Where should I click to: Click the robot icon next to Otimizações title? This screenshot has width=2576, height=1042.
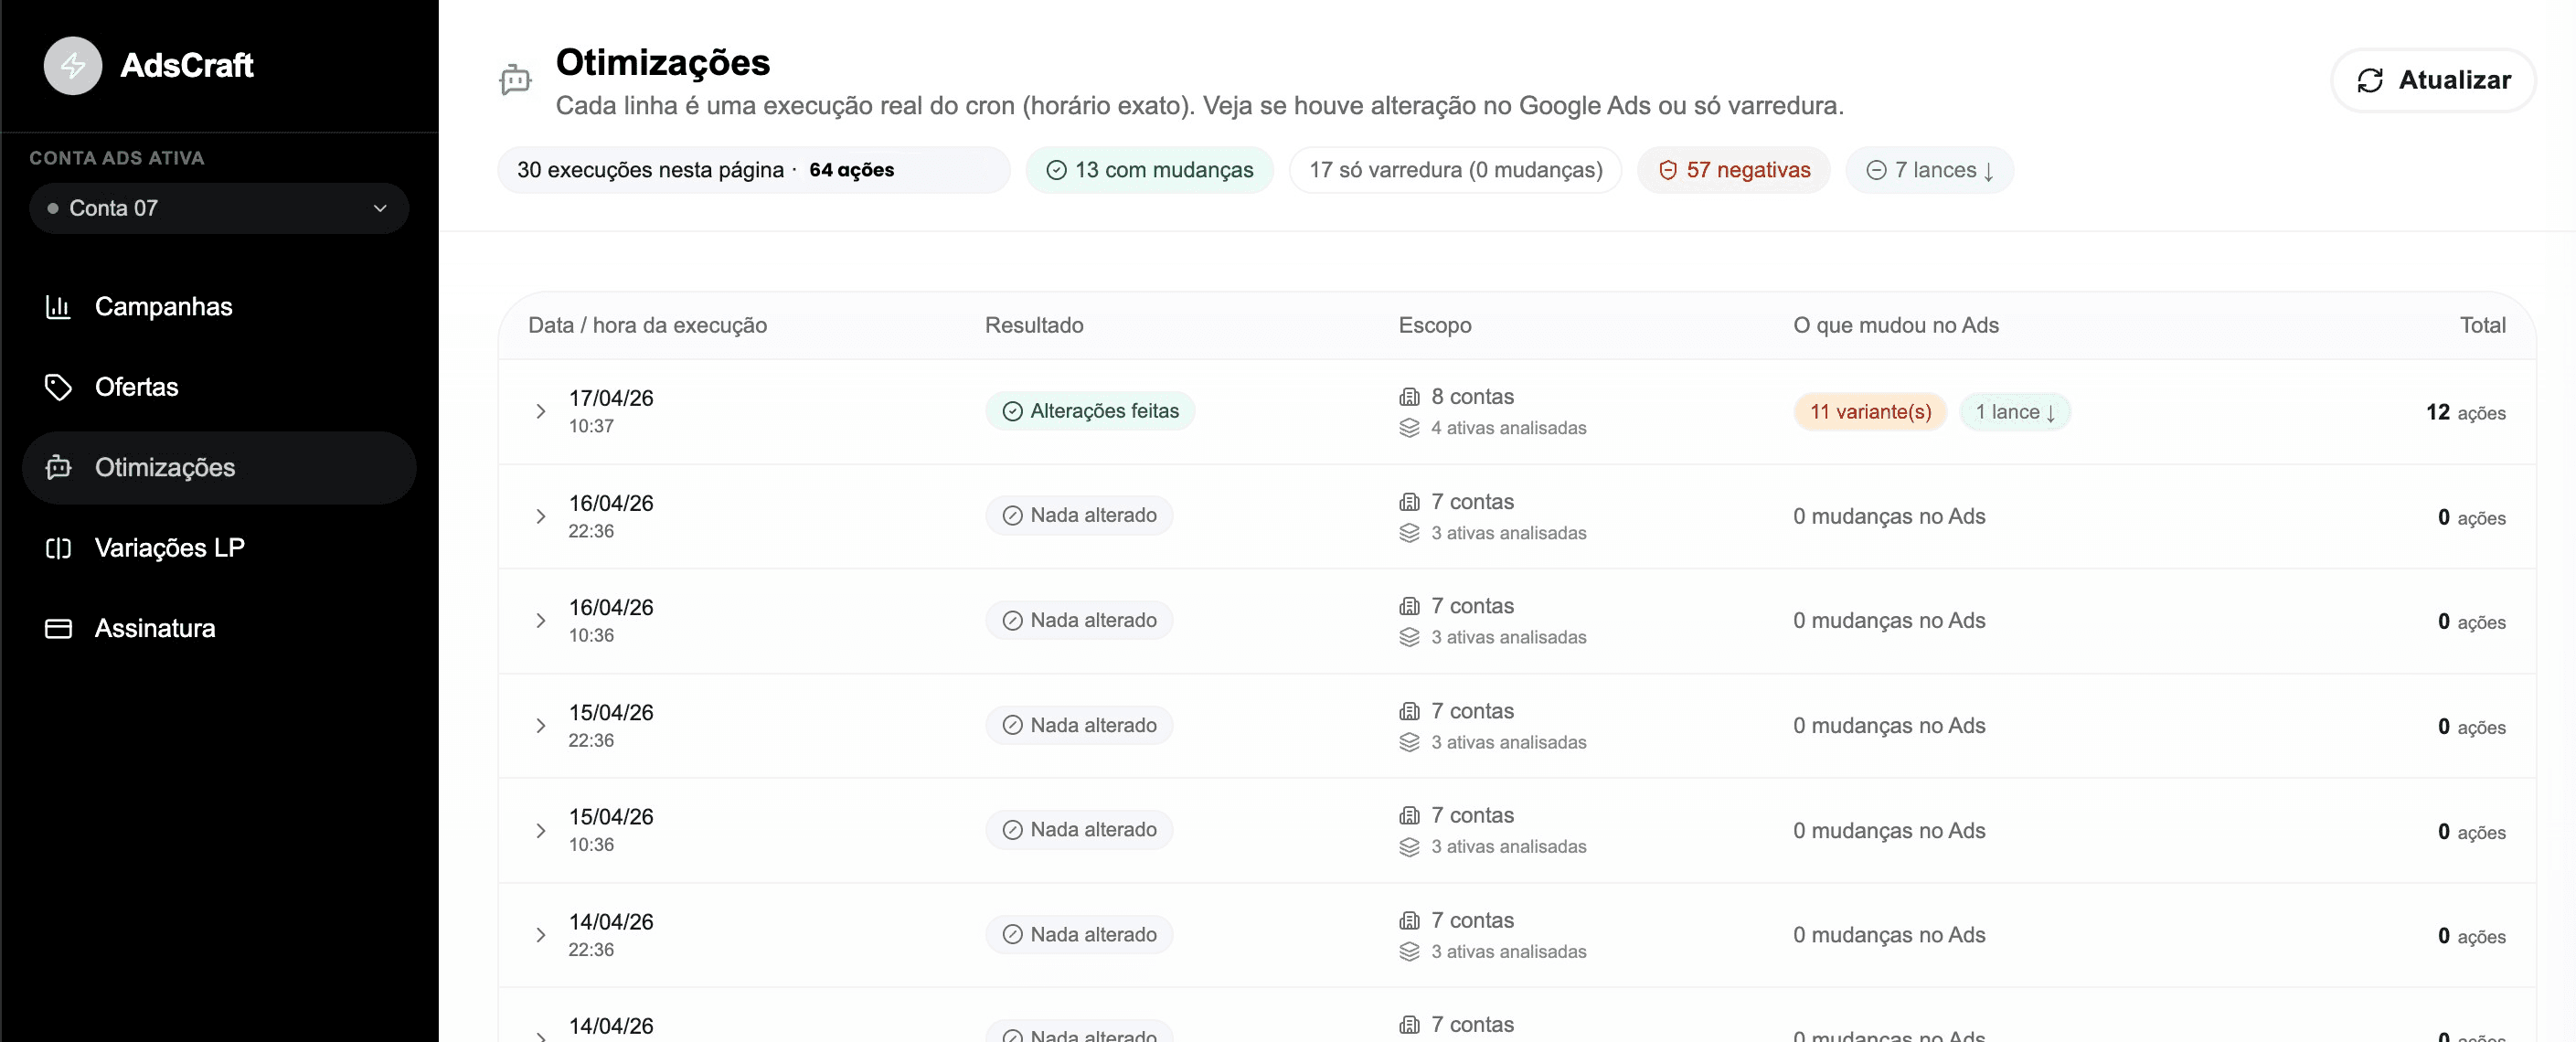(516, 80)
